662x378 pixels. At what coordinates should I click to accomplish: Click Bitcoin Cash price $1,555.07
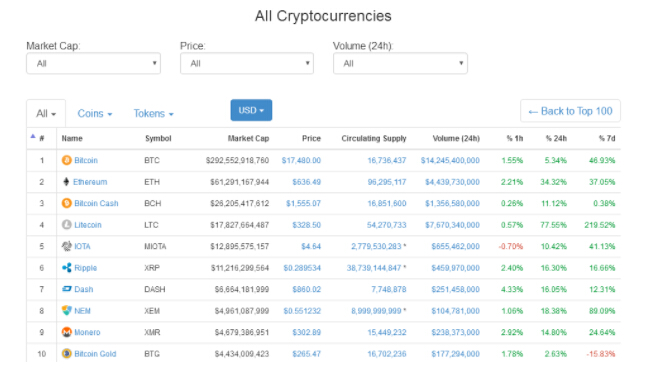(304, 204)
